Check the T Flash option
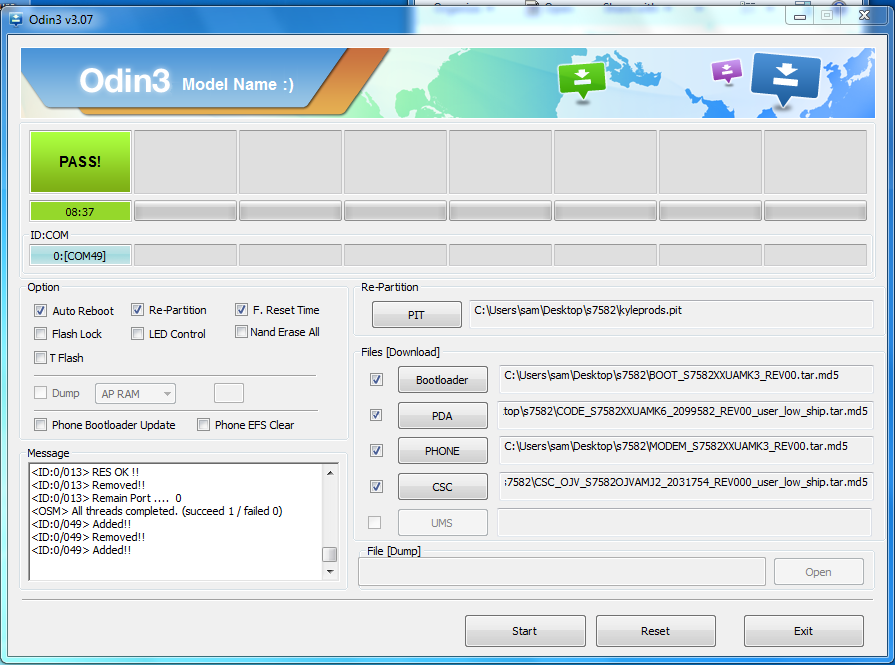895x665 pixels. 41,357
